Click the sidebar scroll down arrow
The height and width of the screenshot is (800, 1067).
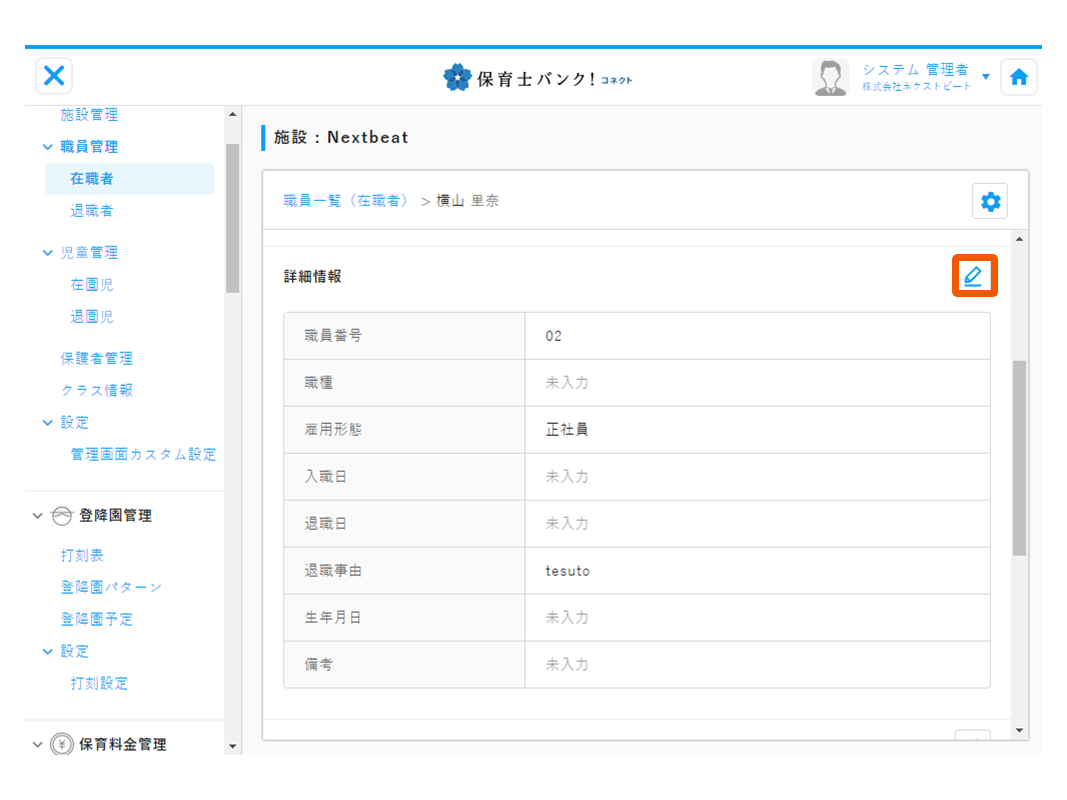(233, 746)
